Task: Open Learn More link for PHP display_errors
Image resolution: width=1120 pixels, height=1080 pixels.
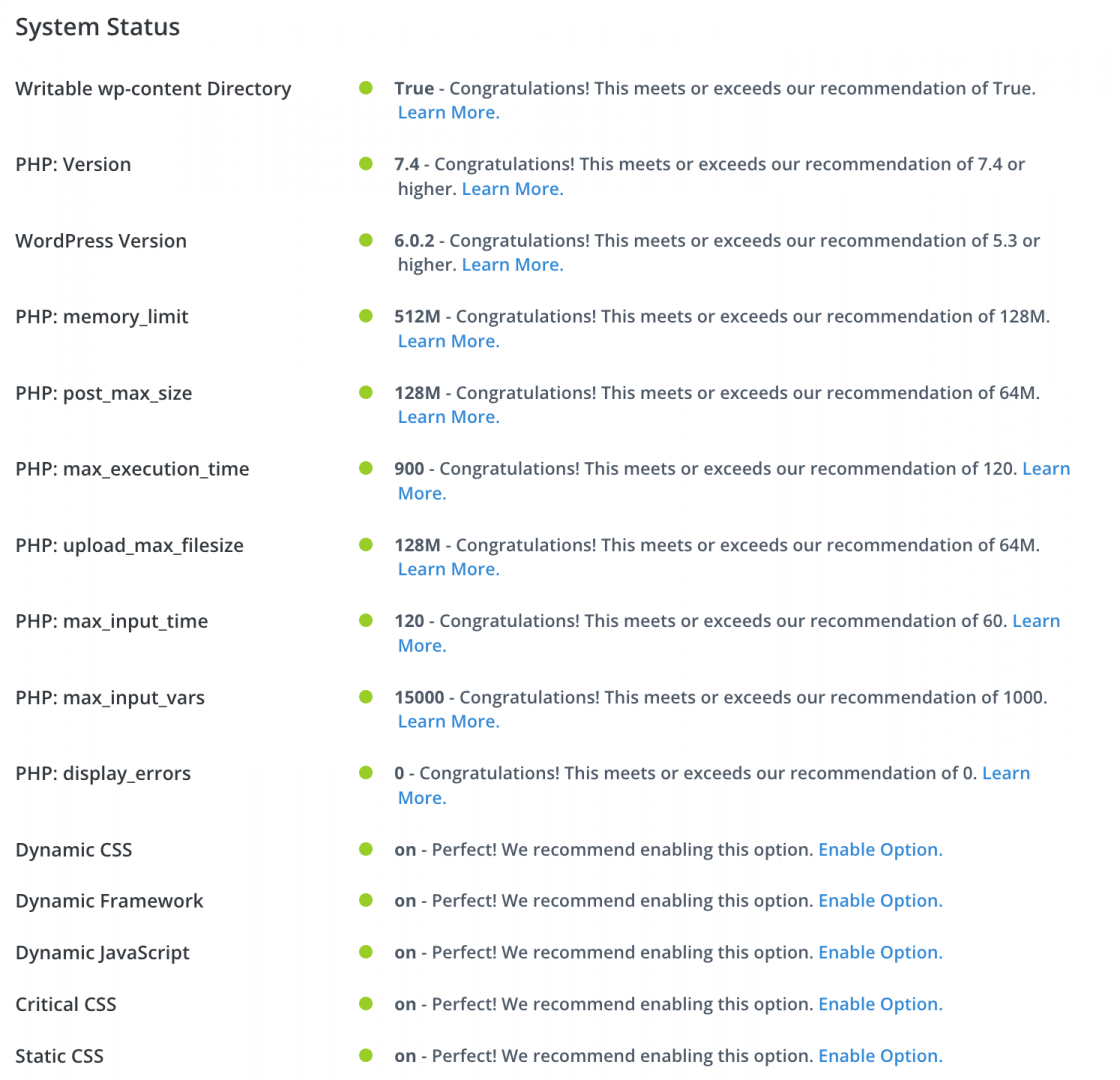Action: (x=1006, y=774)
